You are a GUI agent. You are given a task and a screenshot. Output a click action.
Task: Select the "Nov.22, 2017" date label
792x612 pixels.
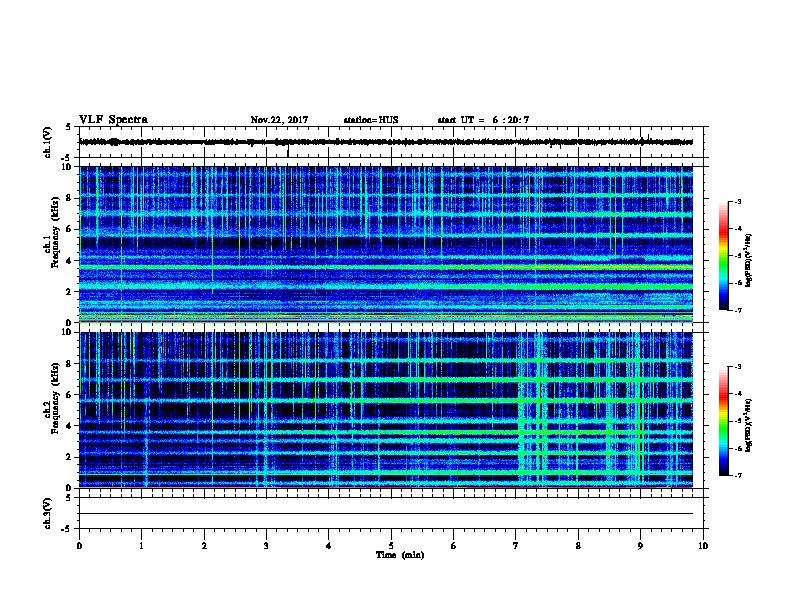pyautogui.click(x=279, y=120)
